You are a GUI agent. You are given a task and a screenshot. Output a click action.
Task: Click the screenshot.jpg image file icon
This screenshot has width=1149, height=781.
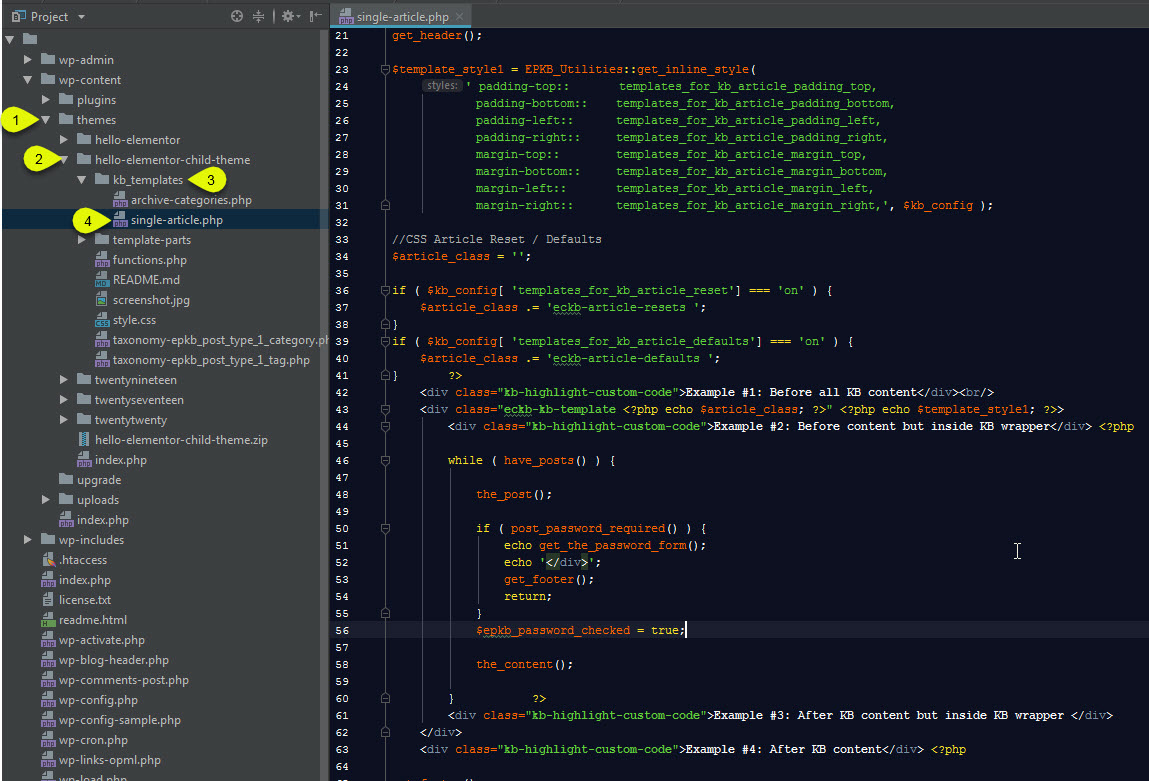(x=102, y=300)
